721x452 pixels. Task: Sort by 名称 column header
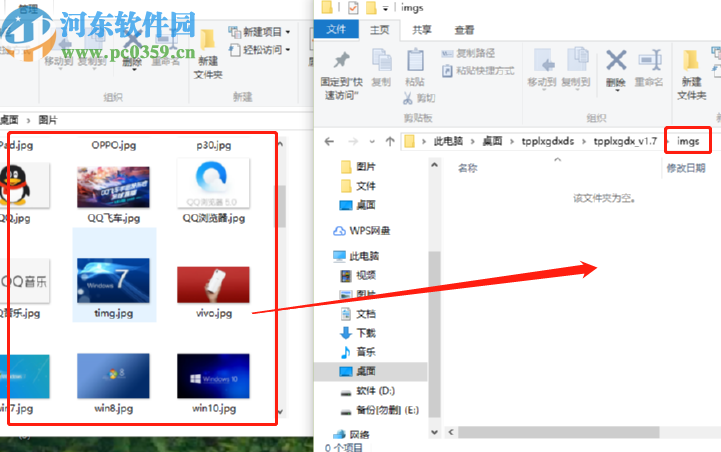(468, 168)
